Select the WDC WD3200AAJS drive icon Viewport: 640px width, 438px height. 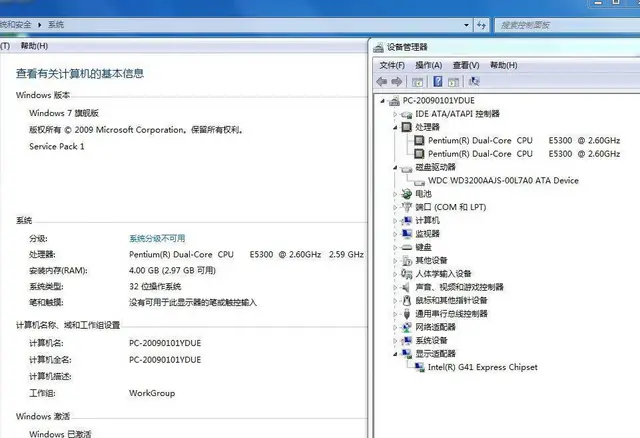pos(419,182)
